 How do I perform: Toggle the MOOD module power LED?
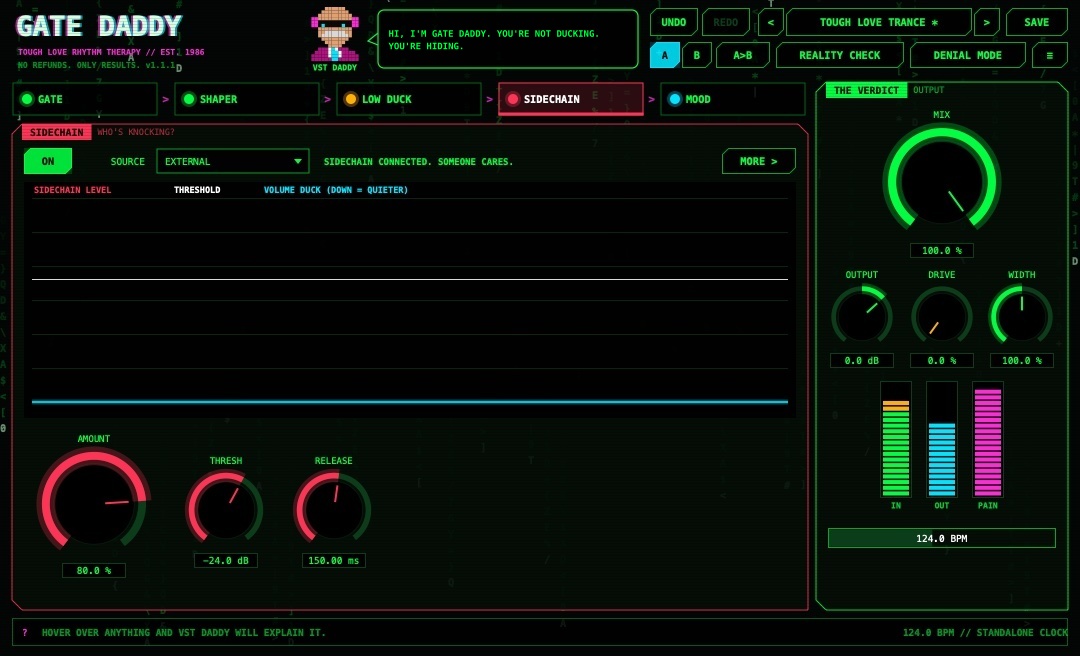point(674,99)
